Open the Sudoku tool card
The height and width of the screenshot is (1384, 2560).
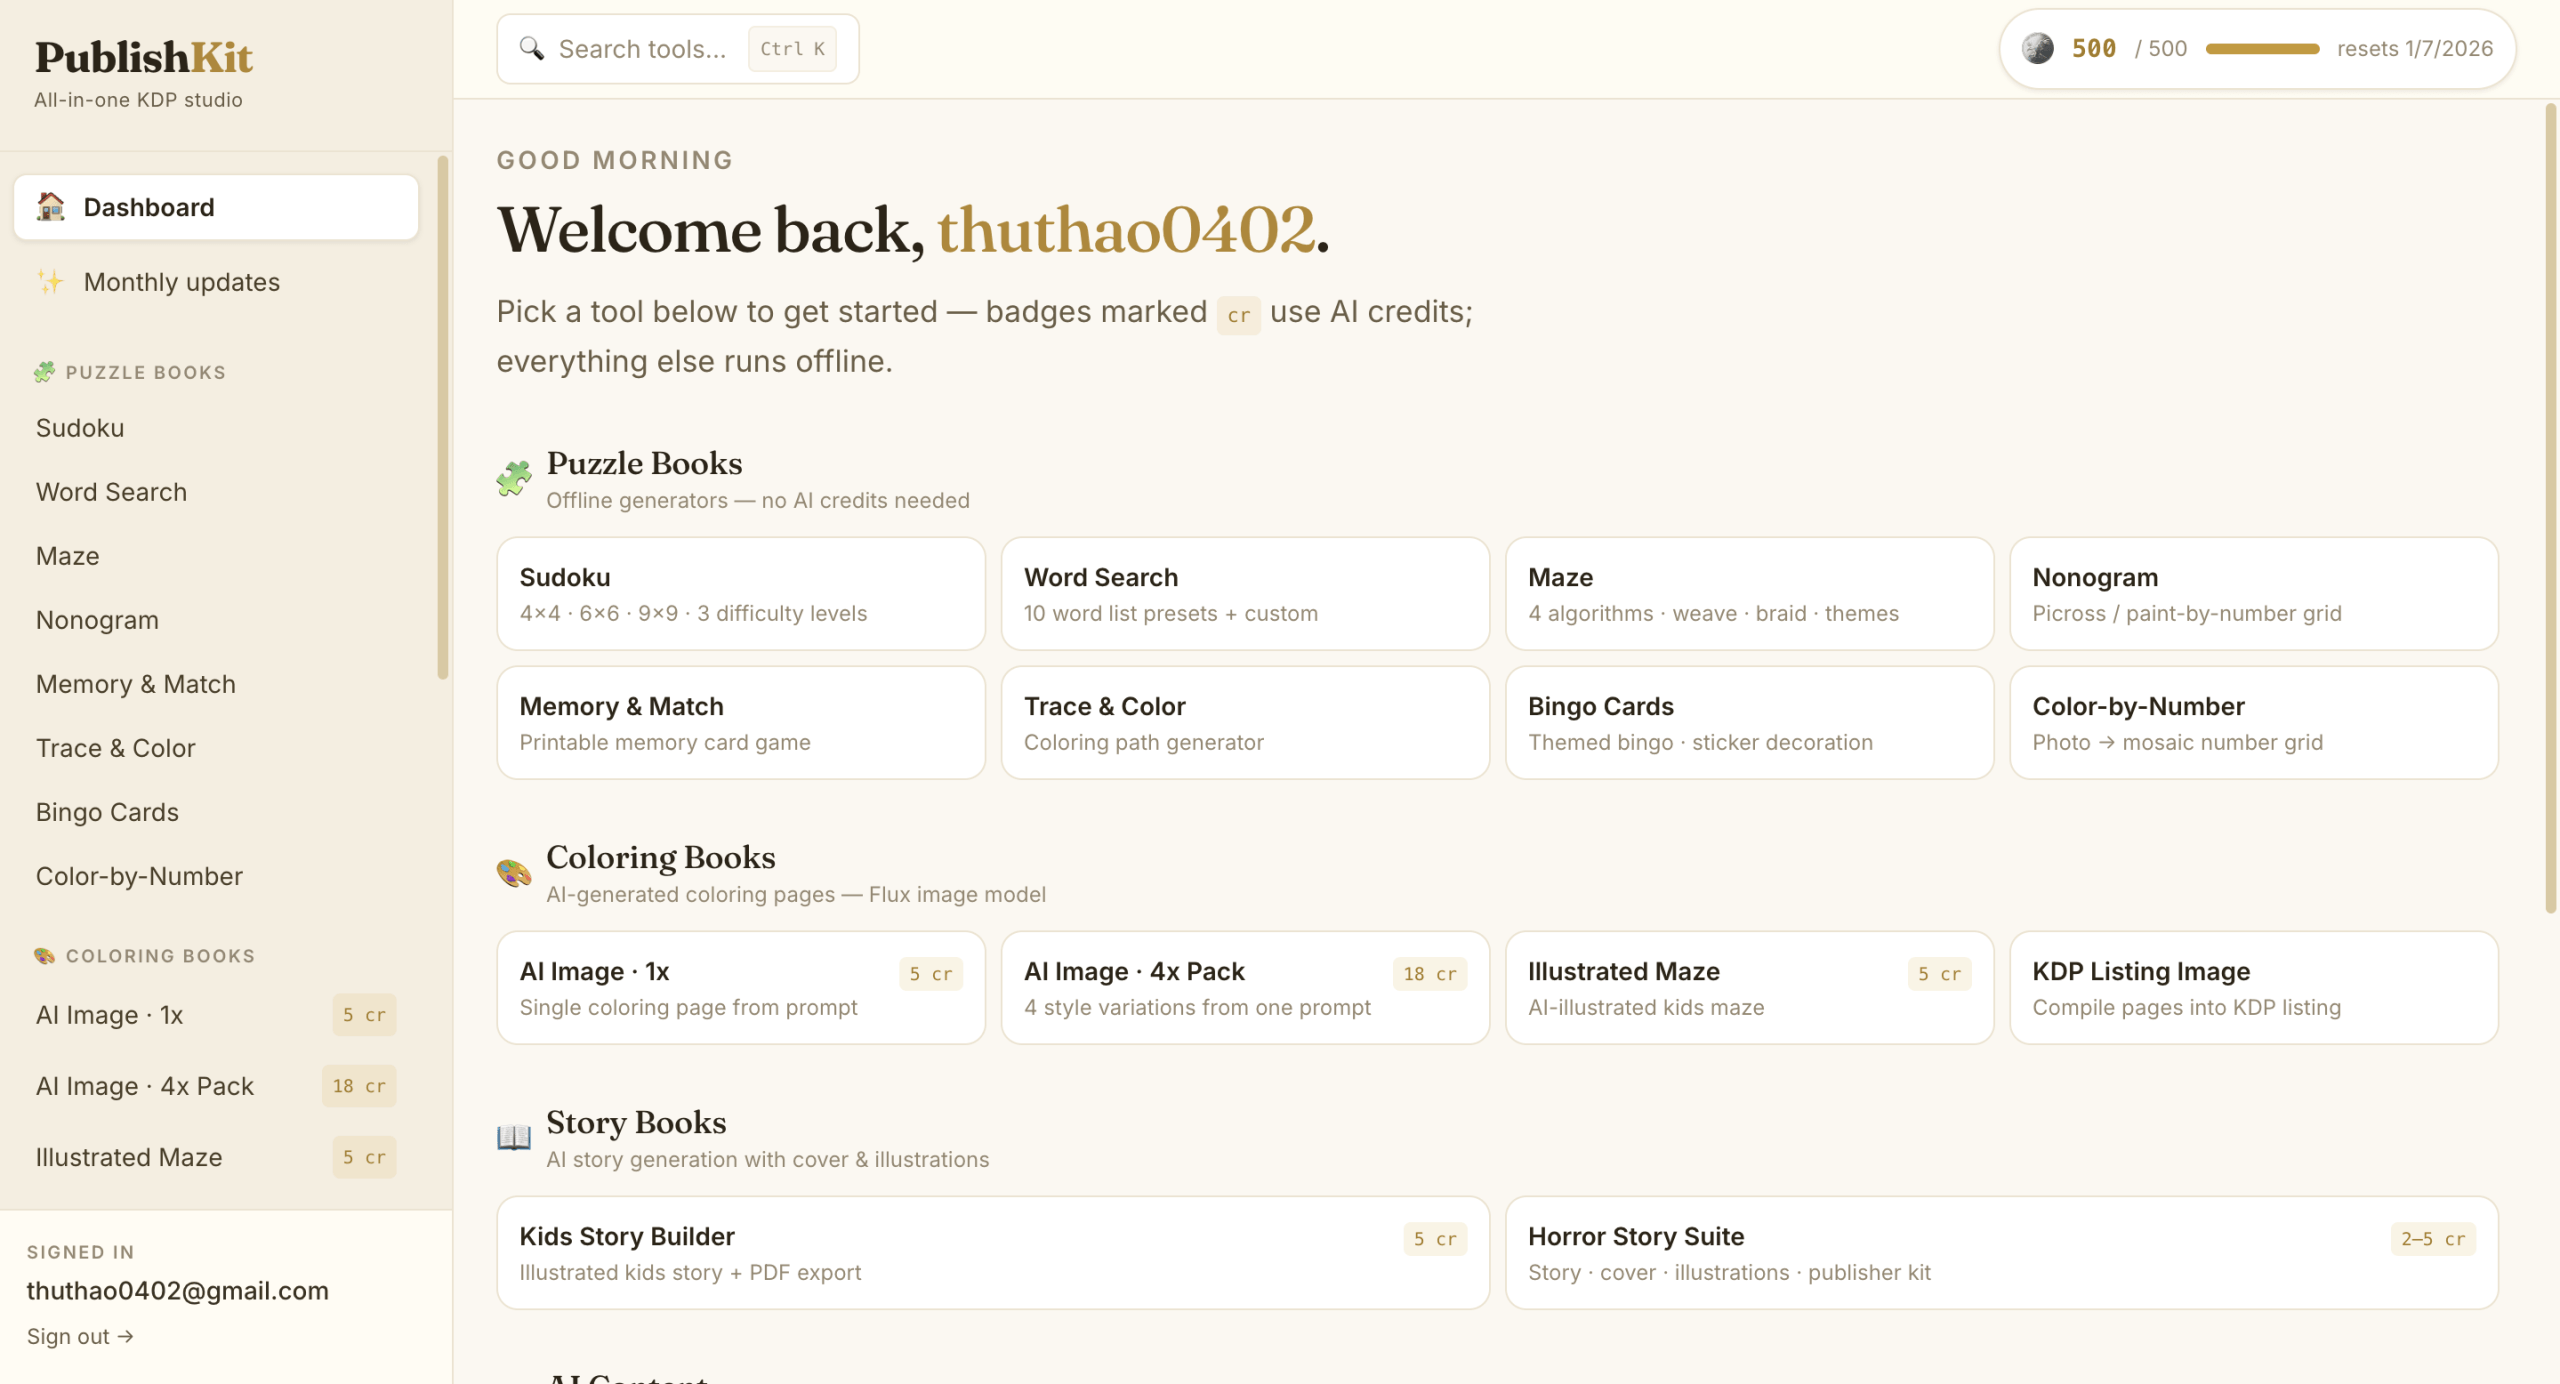(741, 594)
